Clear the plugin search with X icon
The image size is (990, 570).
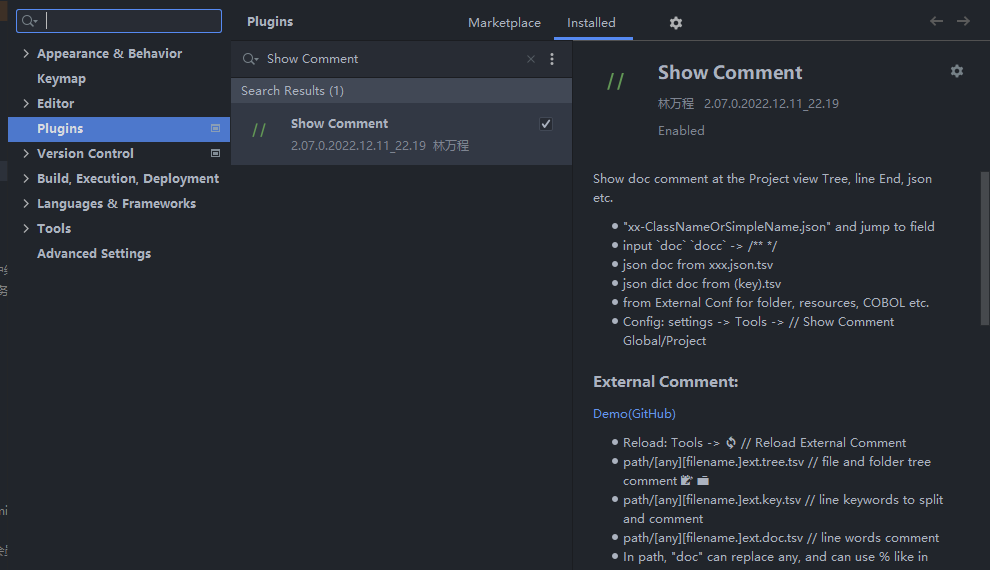point(531,59)
